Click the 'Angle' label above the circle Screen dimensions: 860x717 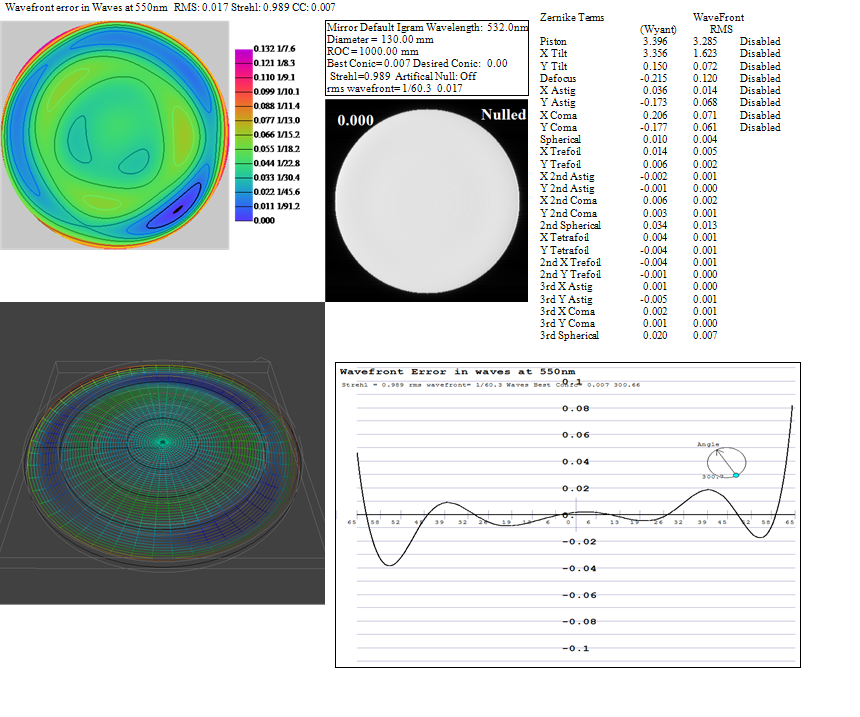pos(708,444)
